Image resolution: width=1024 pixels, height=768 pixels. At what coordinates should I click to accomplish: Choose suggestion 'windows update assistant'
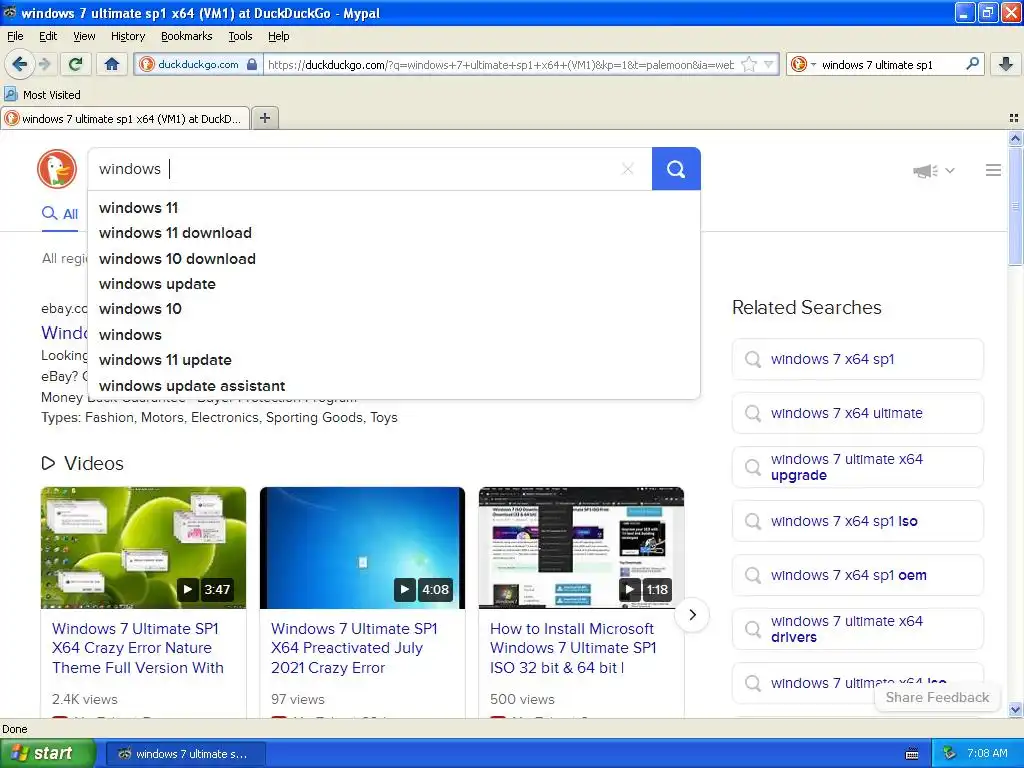point(394,385)
